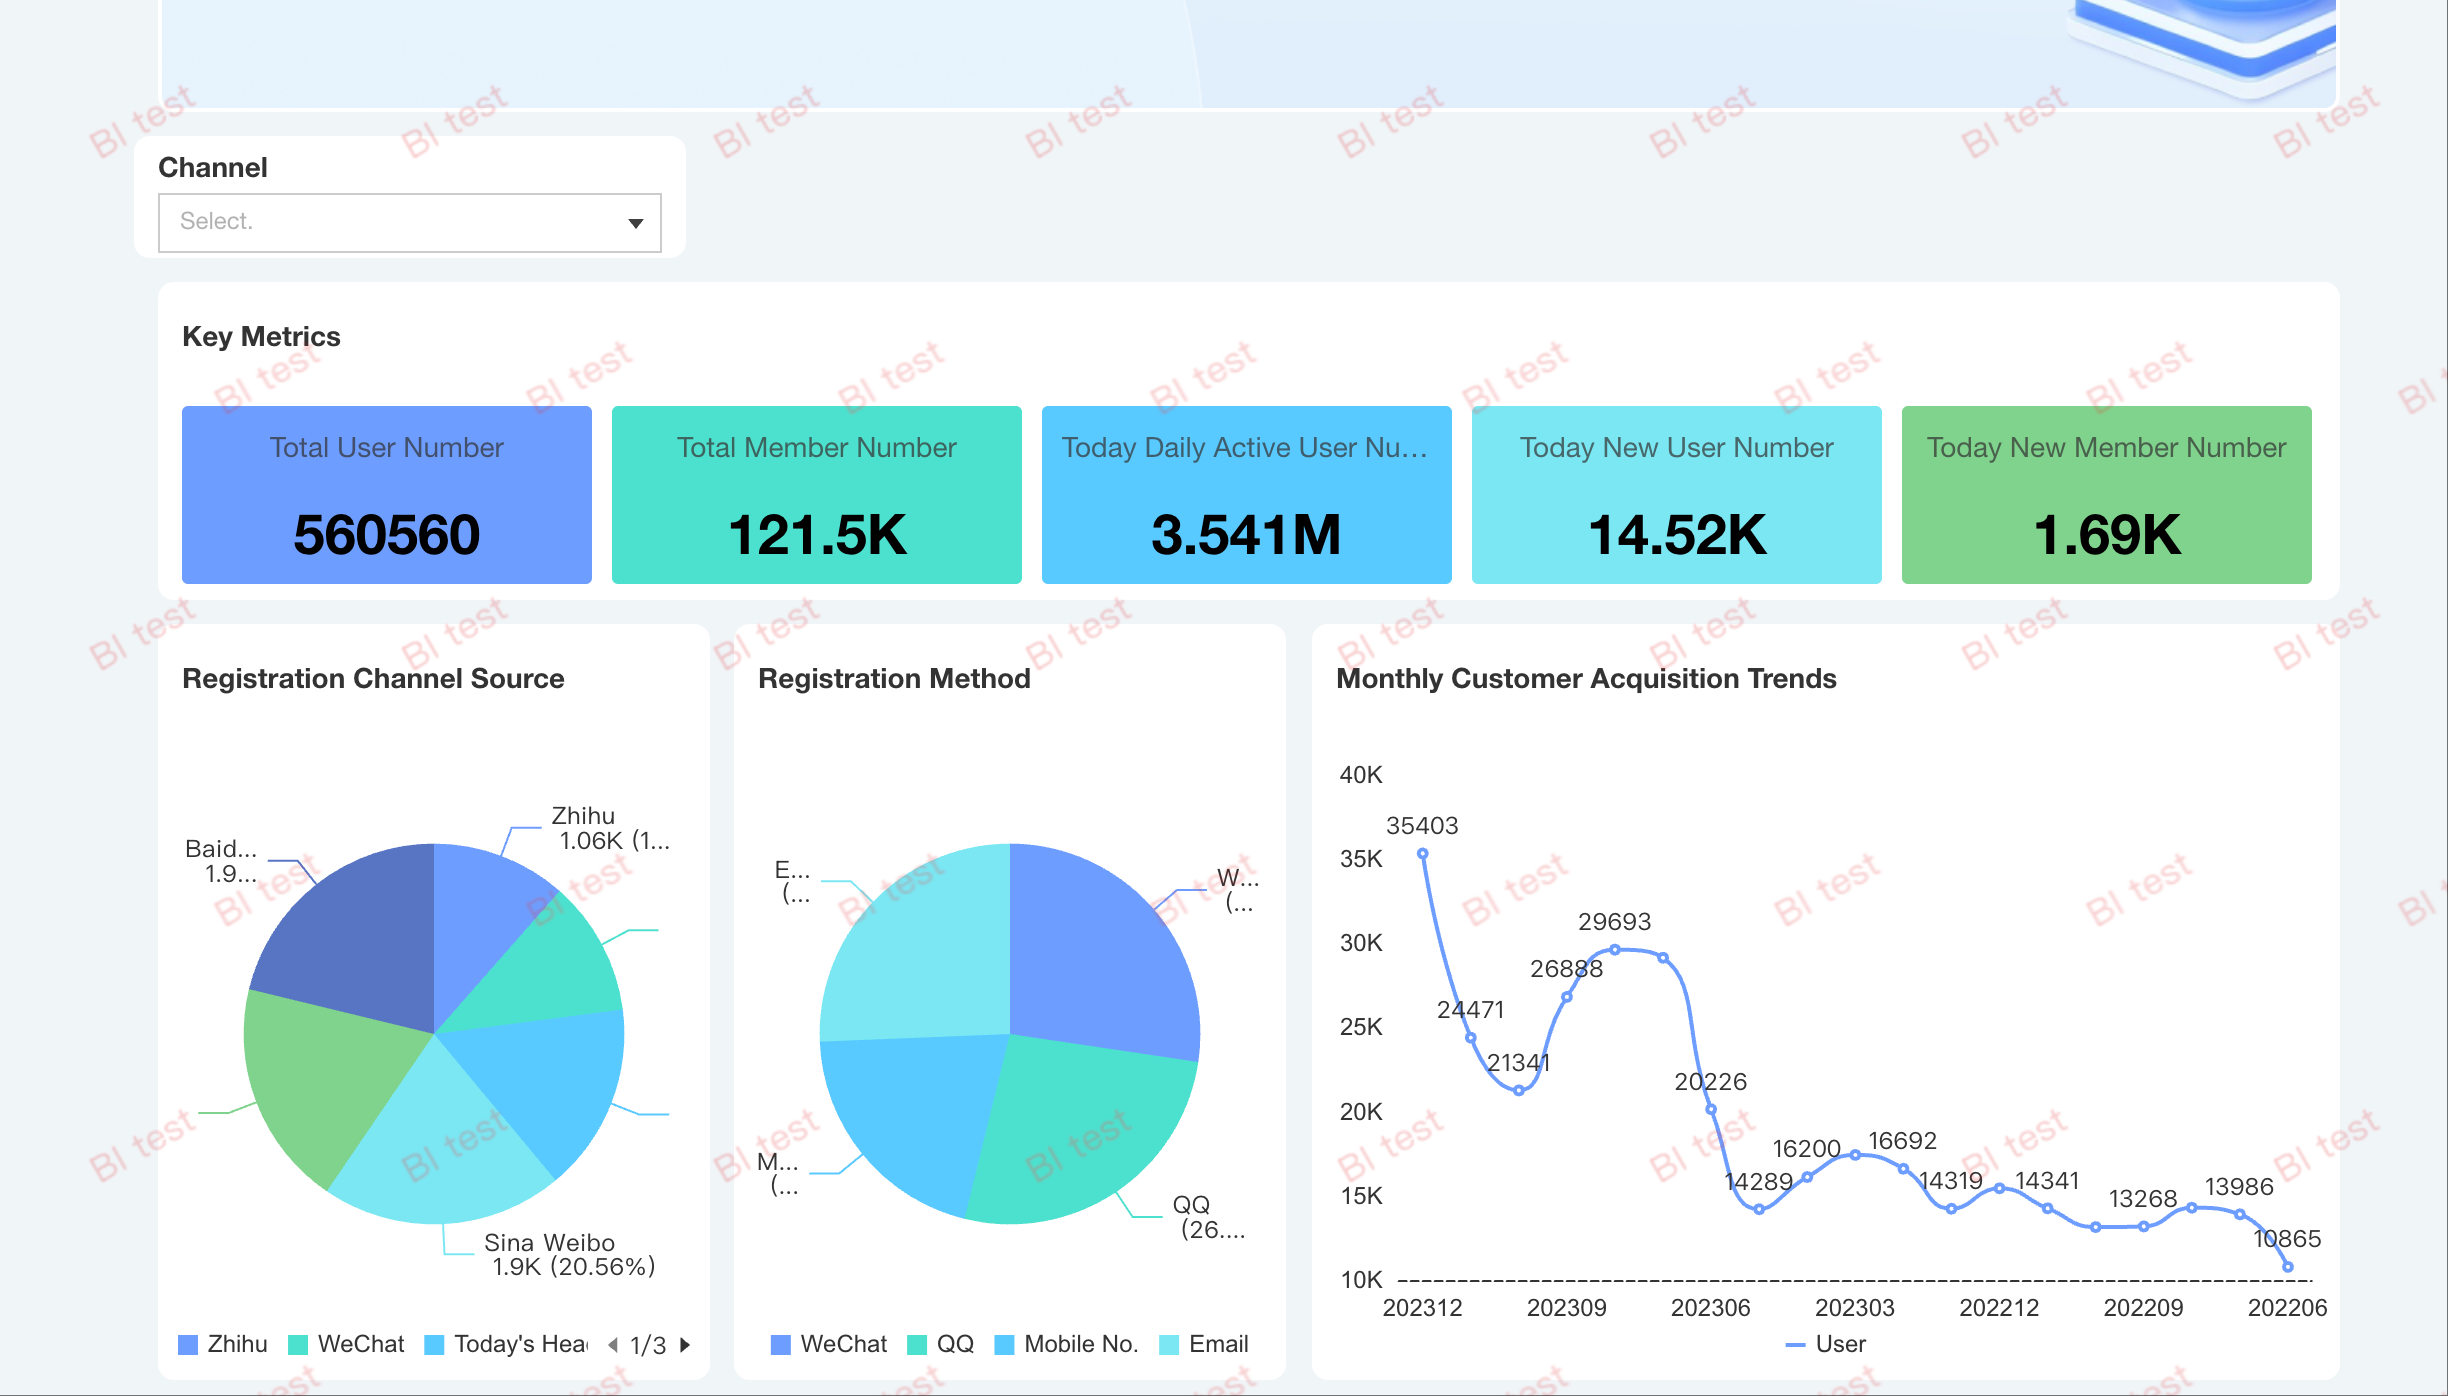Click the Channel dropdown arrow

click(x=635, y=223)
